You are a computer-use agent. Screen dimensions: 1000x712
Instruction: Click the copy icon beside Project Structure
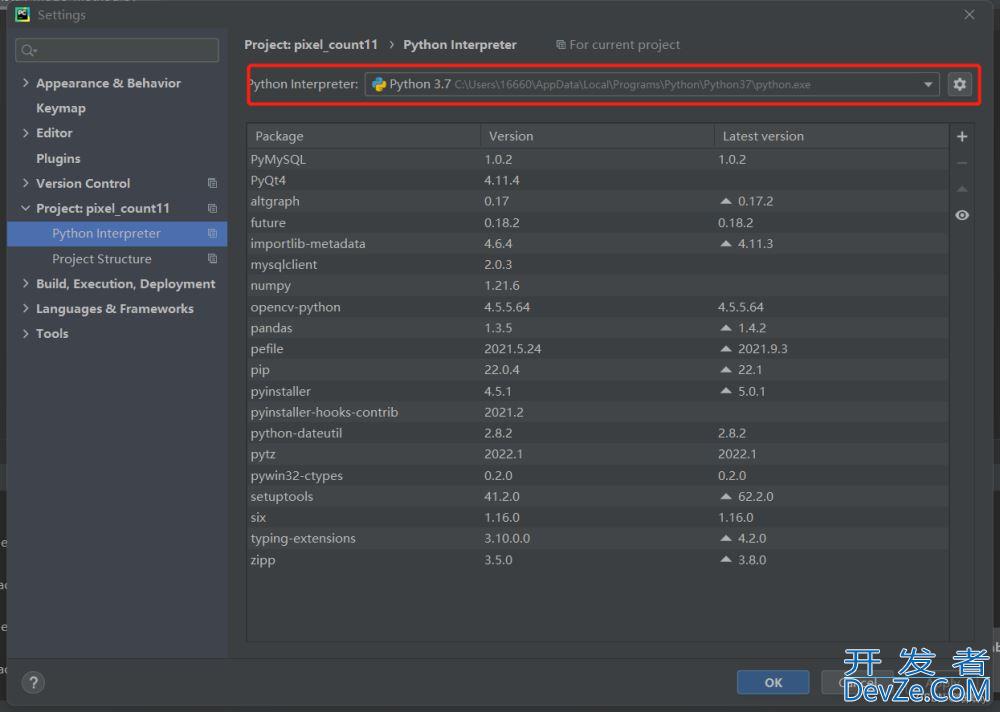(212, 258)
